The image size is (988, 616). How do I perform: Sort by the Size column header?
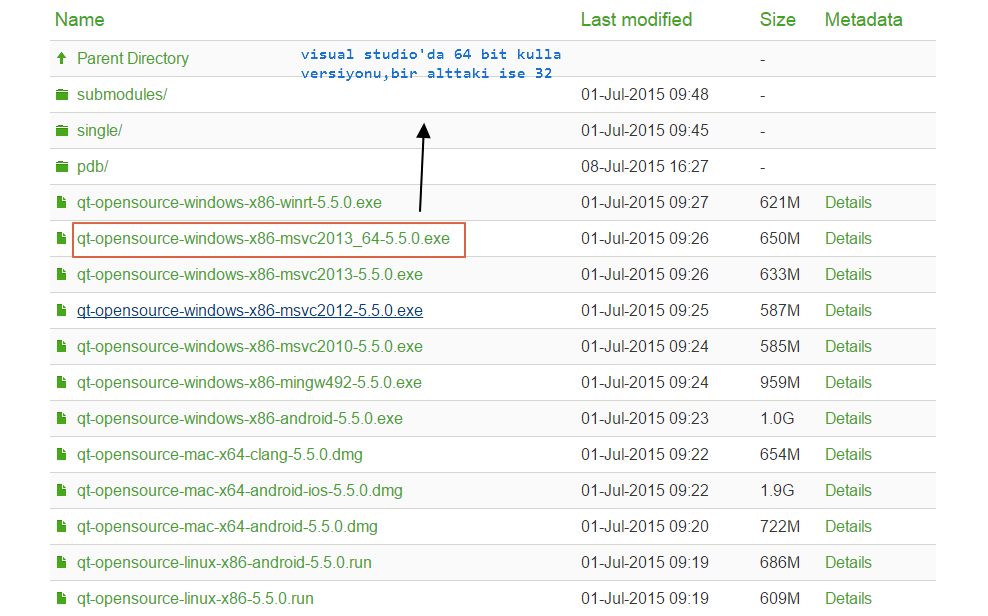[x=778, y=20]
